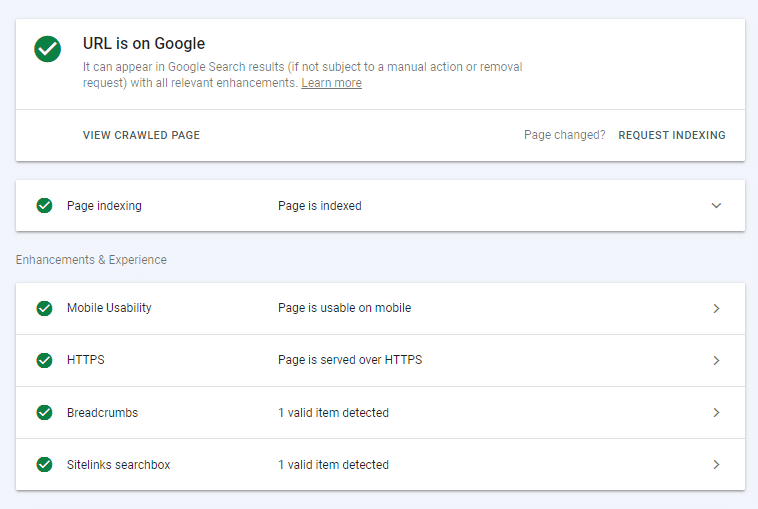The width and height of the screenshot is (758, 509).
Task: Click the Page is served over HTTPS text
Action: point(349,360)
